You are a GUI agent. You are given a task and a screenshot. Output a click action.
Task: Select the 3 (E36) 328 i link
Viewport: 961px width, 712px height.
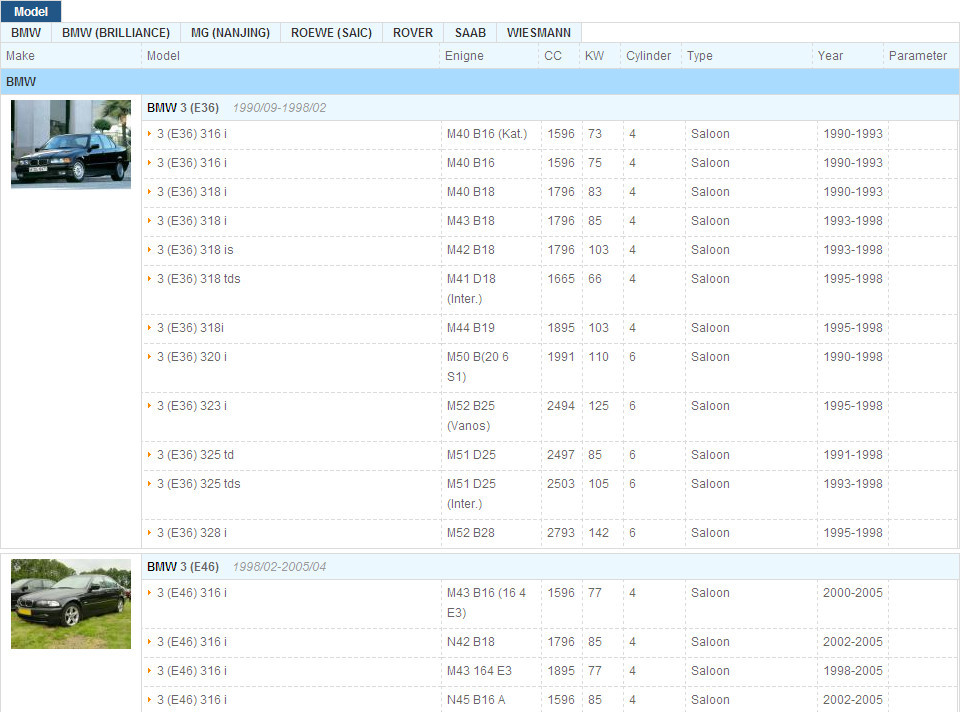(192, 533)
